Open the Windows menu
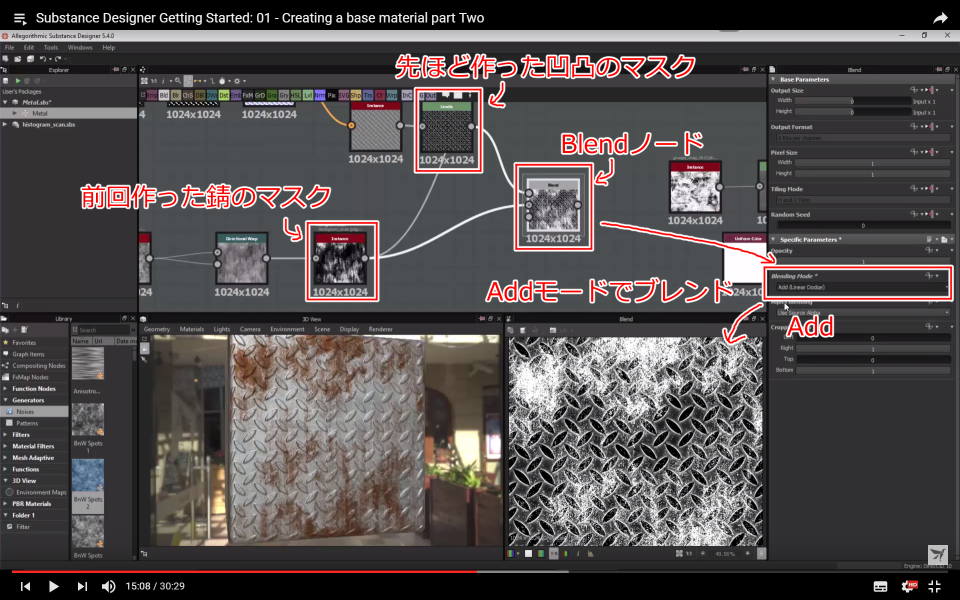The height and width of the screenshot is (600, 960). 80,47
